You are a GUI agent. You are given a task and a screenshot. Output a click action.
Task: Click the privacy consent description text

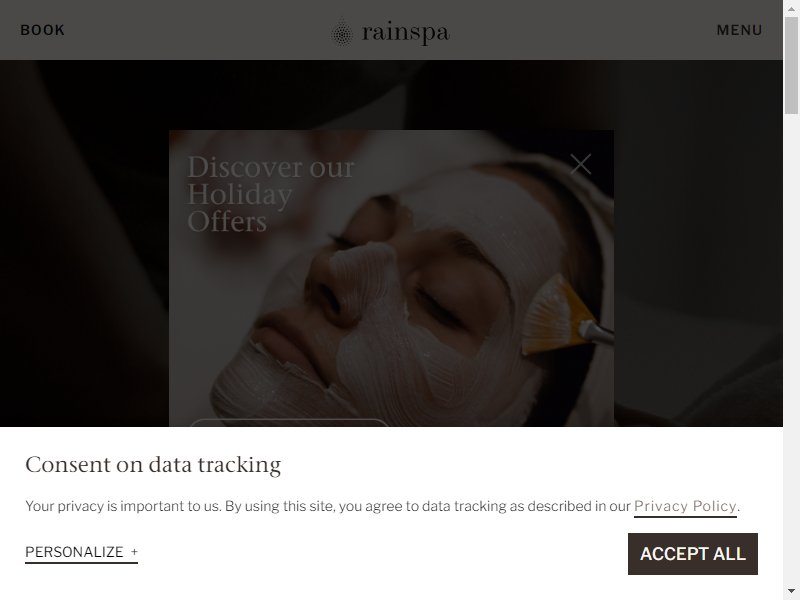[x=383, y=506]
